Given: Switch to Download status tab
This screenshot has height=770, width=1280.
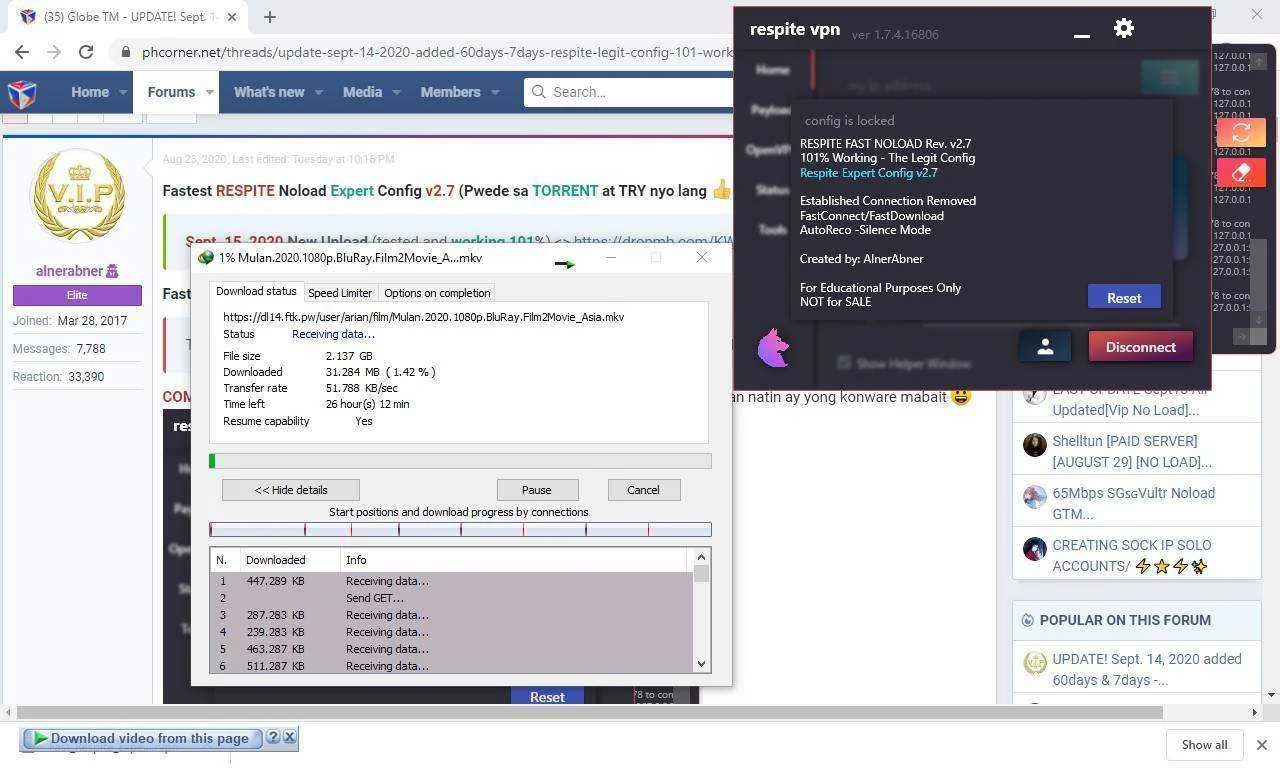Looking at the screenshot, I should [x=256, y=292].
